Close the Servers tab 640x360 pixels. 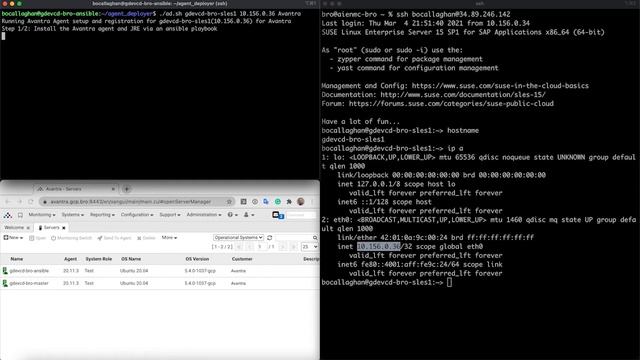tap(64, 228)
